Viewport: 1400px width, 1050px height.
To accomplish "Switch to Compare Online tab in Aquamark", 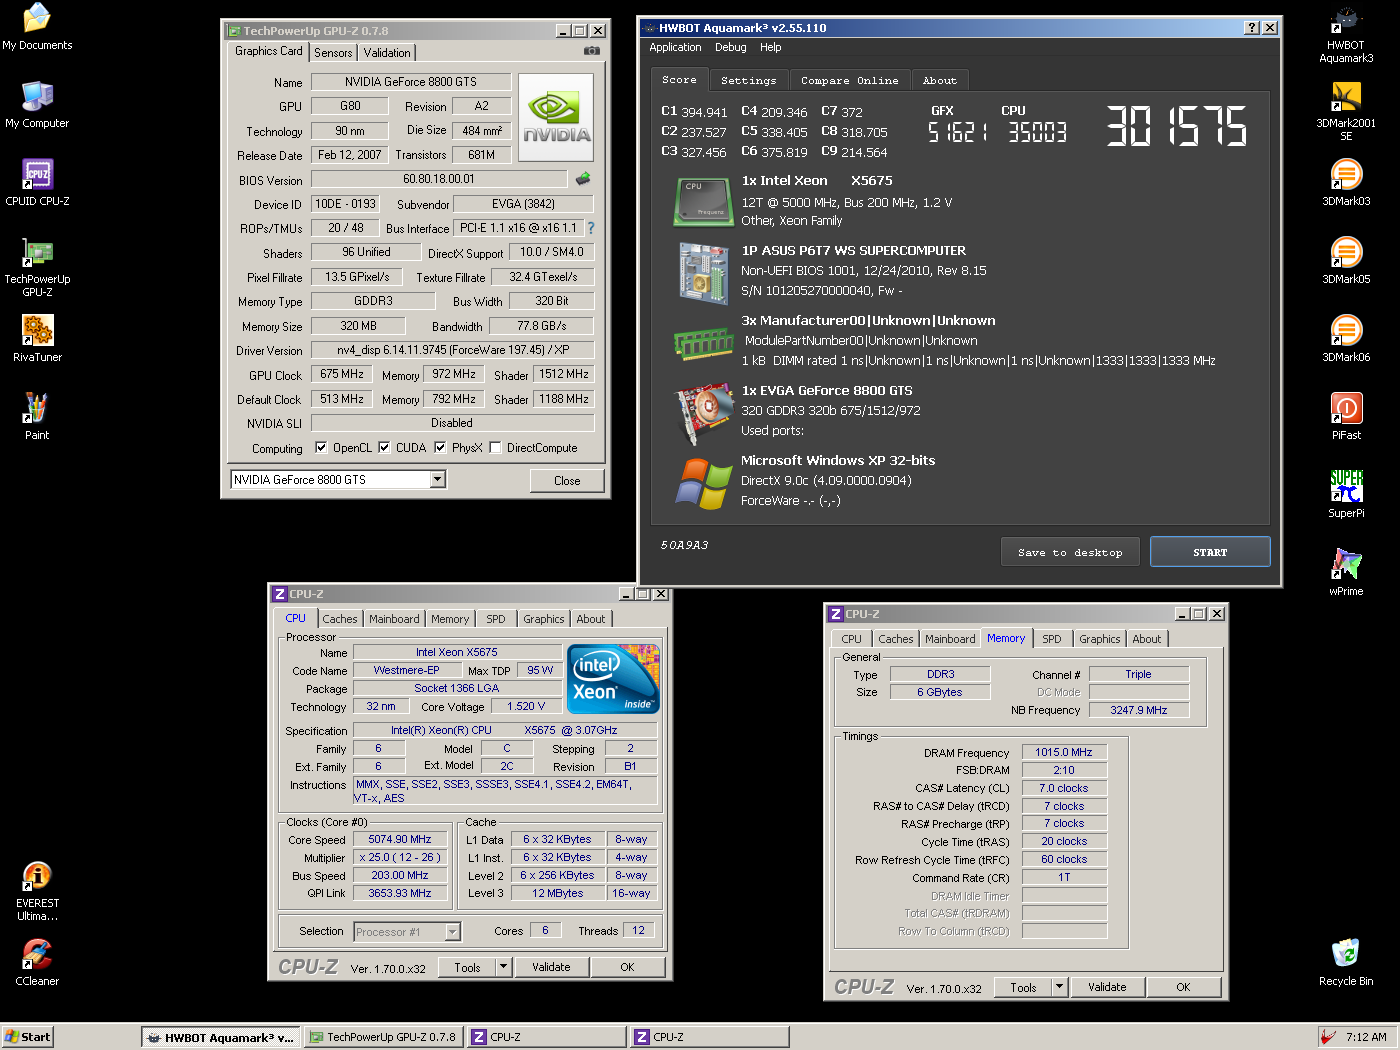I will 849,80.
